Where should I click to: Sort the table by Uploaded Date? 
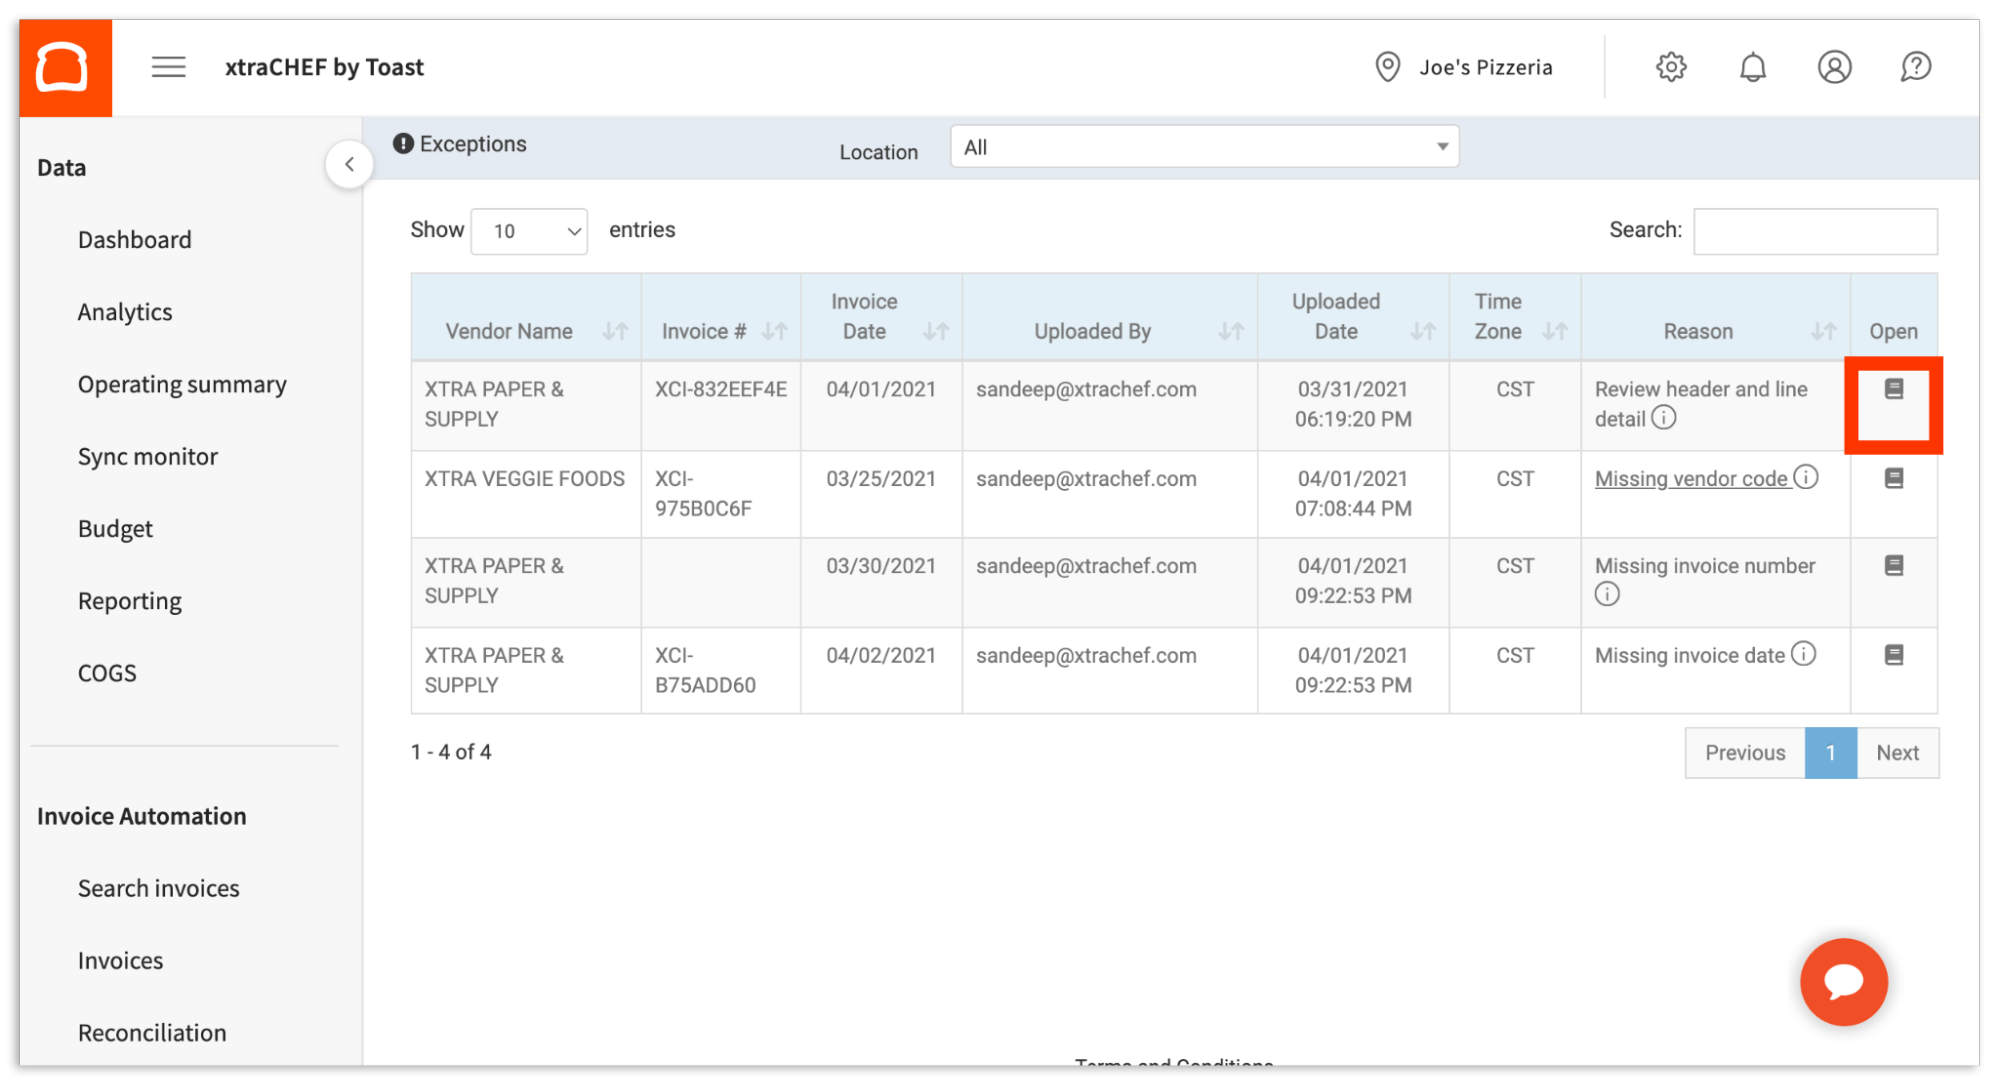click(1424, 331)
